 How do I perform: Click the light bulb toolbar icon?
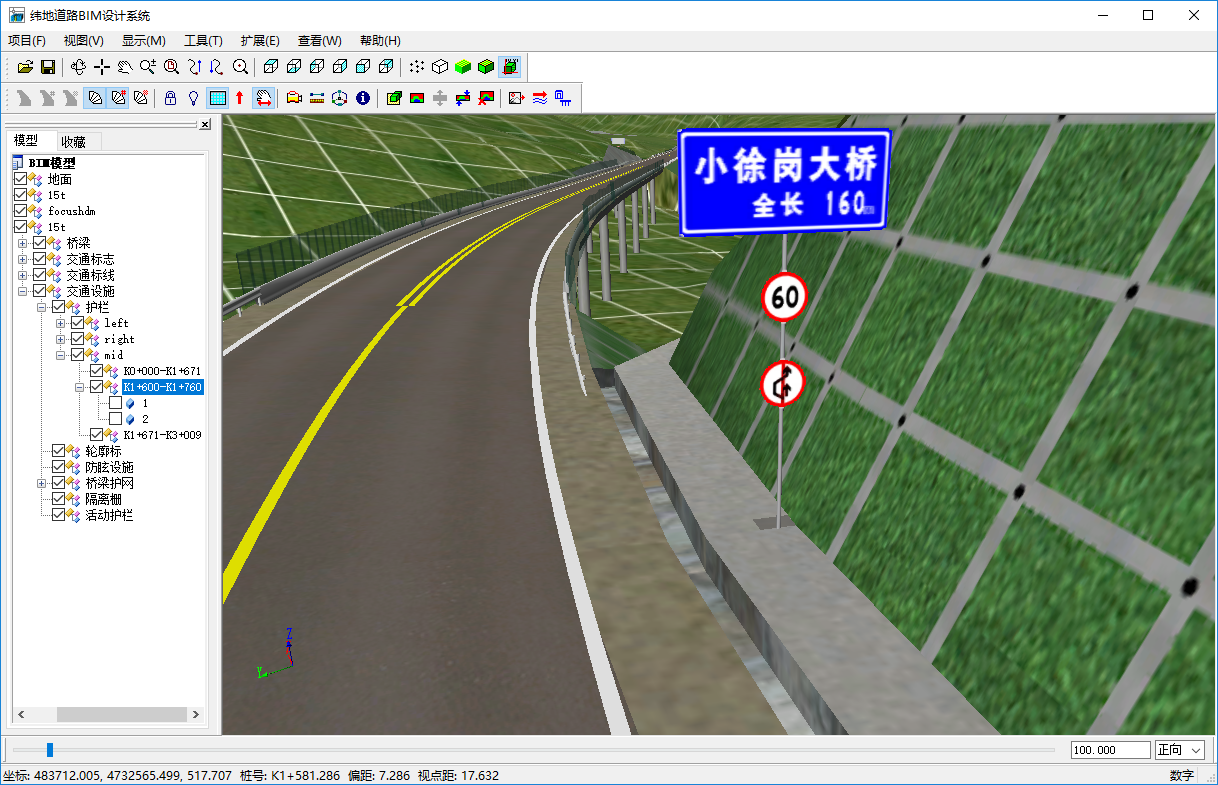tap(194, 98)
